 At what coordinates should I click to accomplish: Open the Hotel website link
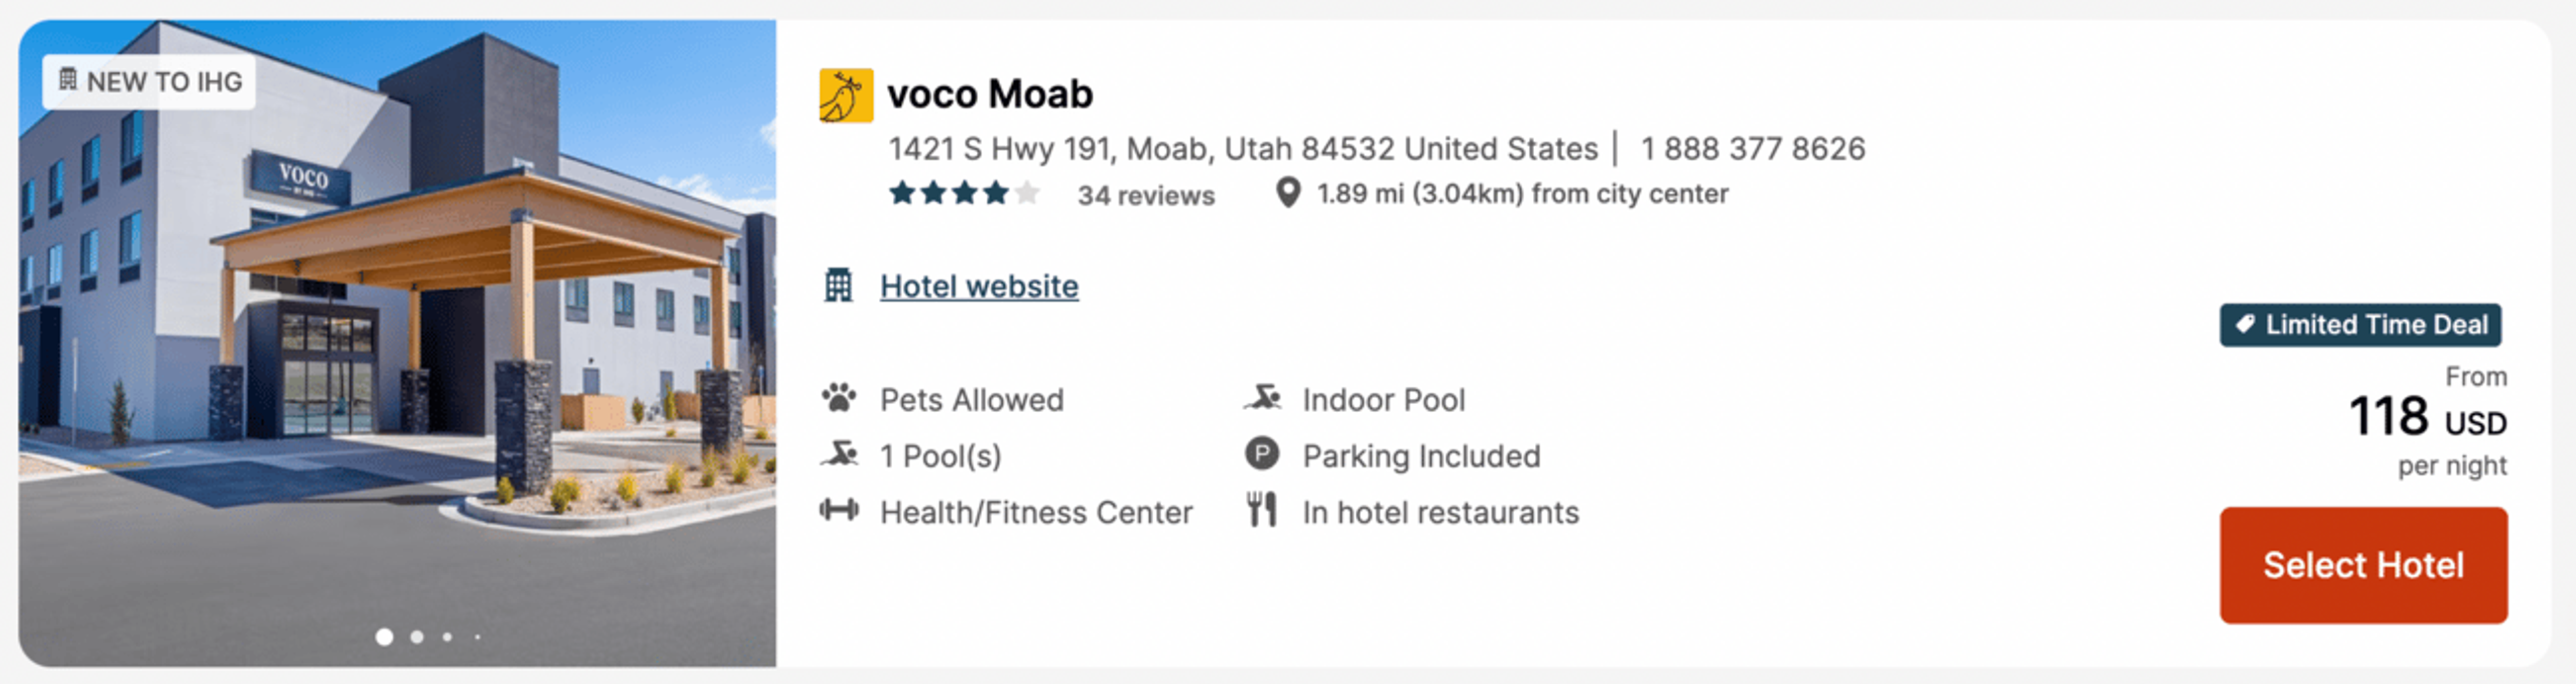coord(979,287)
